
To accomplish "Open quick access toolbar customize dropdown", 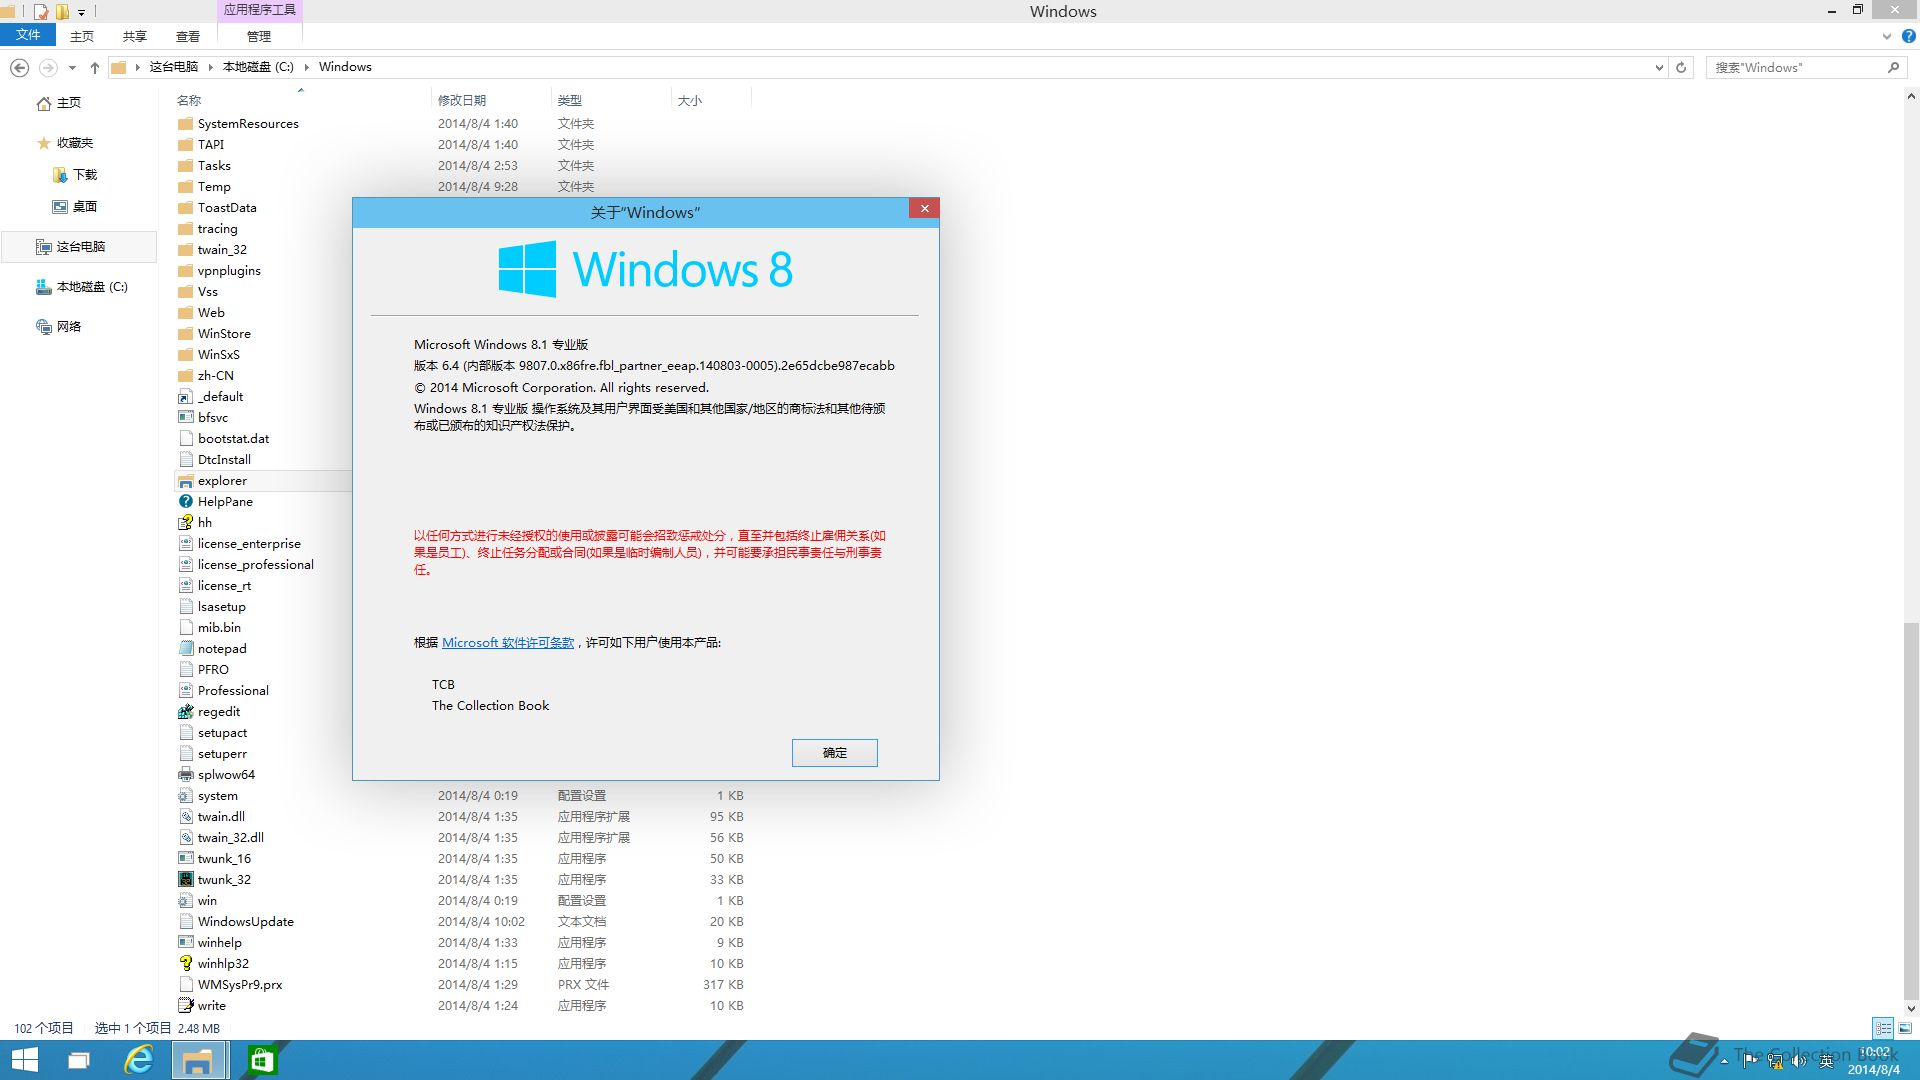I will (82, 12).
